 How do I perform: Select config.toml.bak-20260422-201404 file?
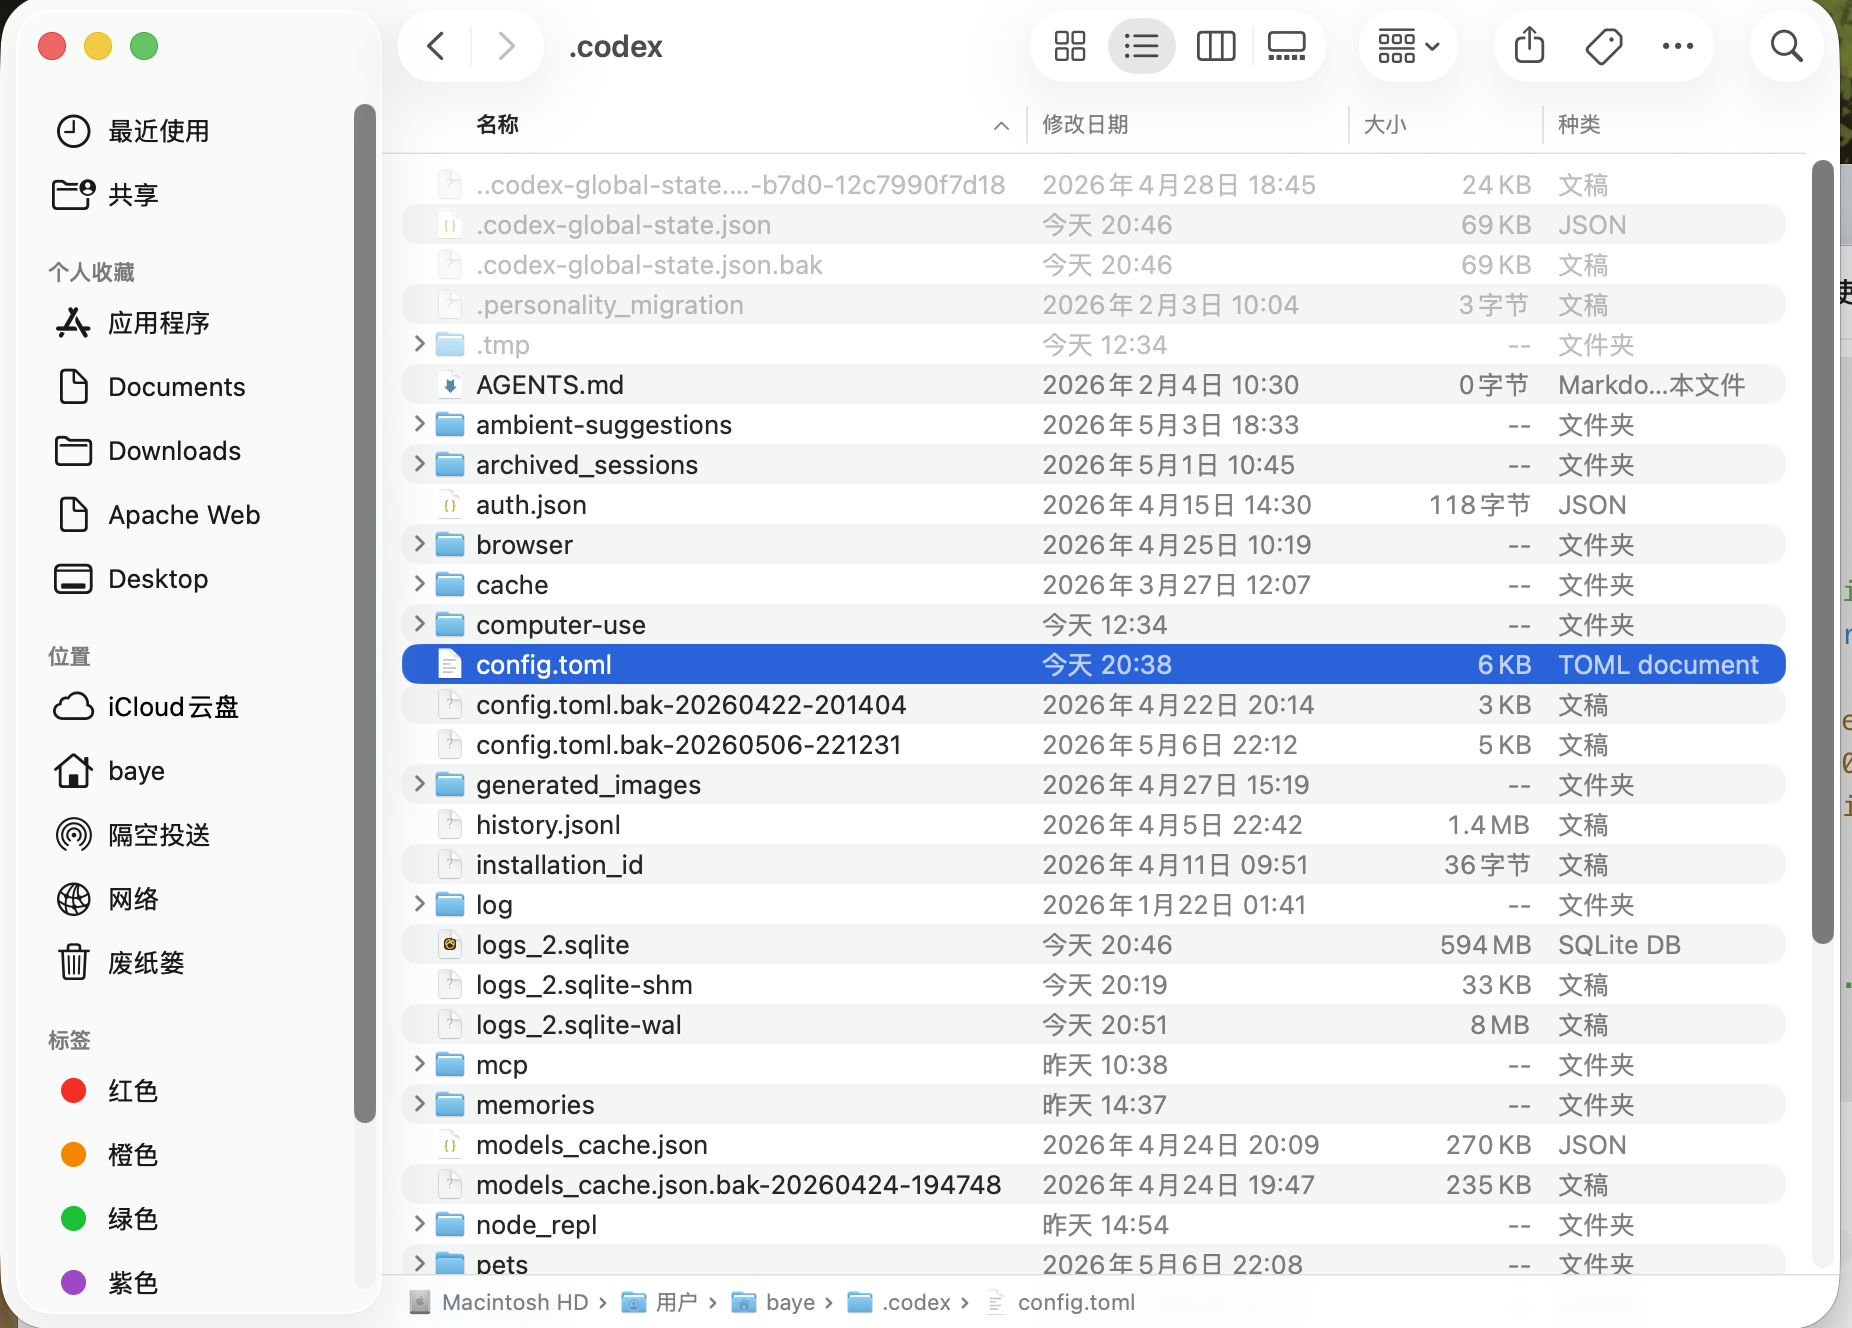(1094, 704)
